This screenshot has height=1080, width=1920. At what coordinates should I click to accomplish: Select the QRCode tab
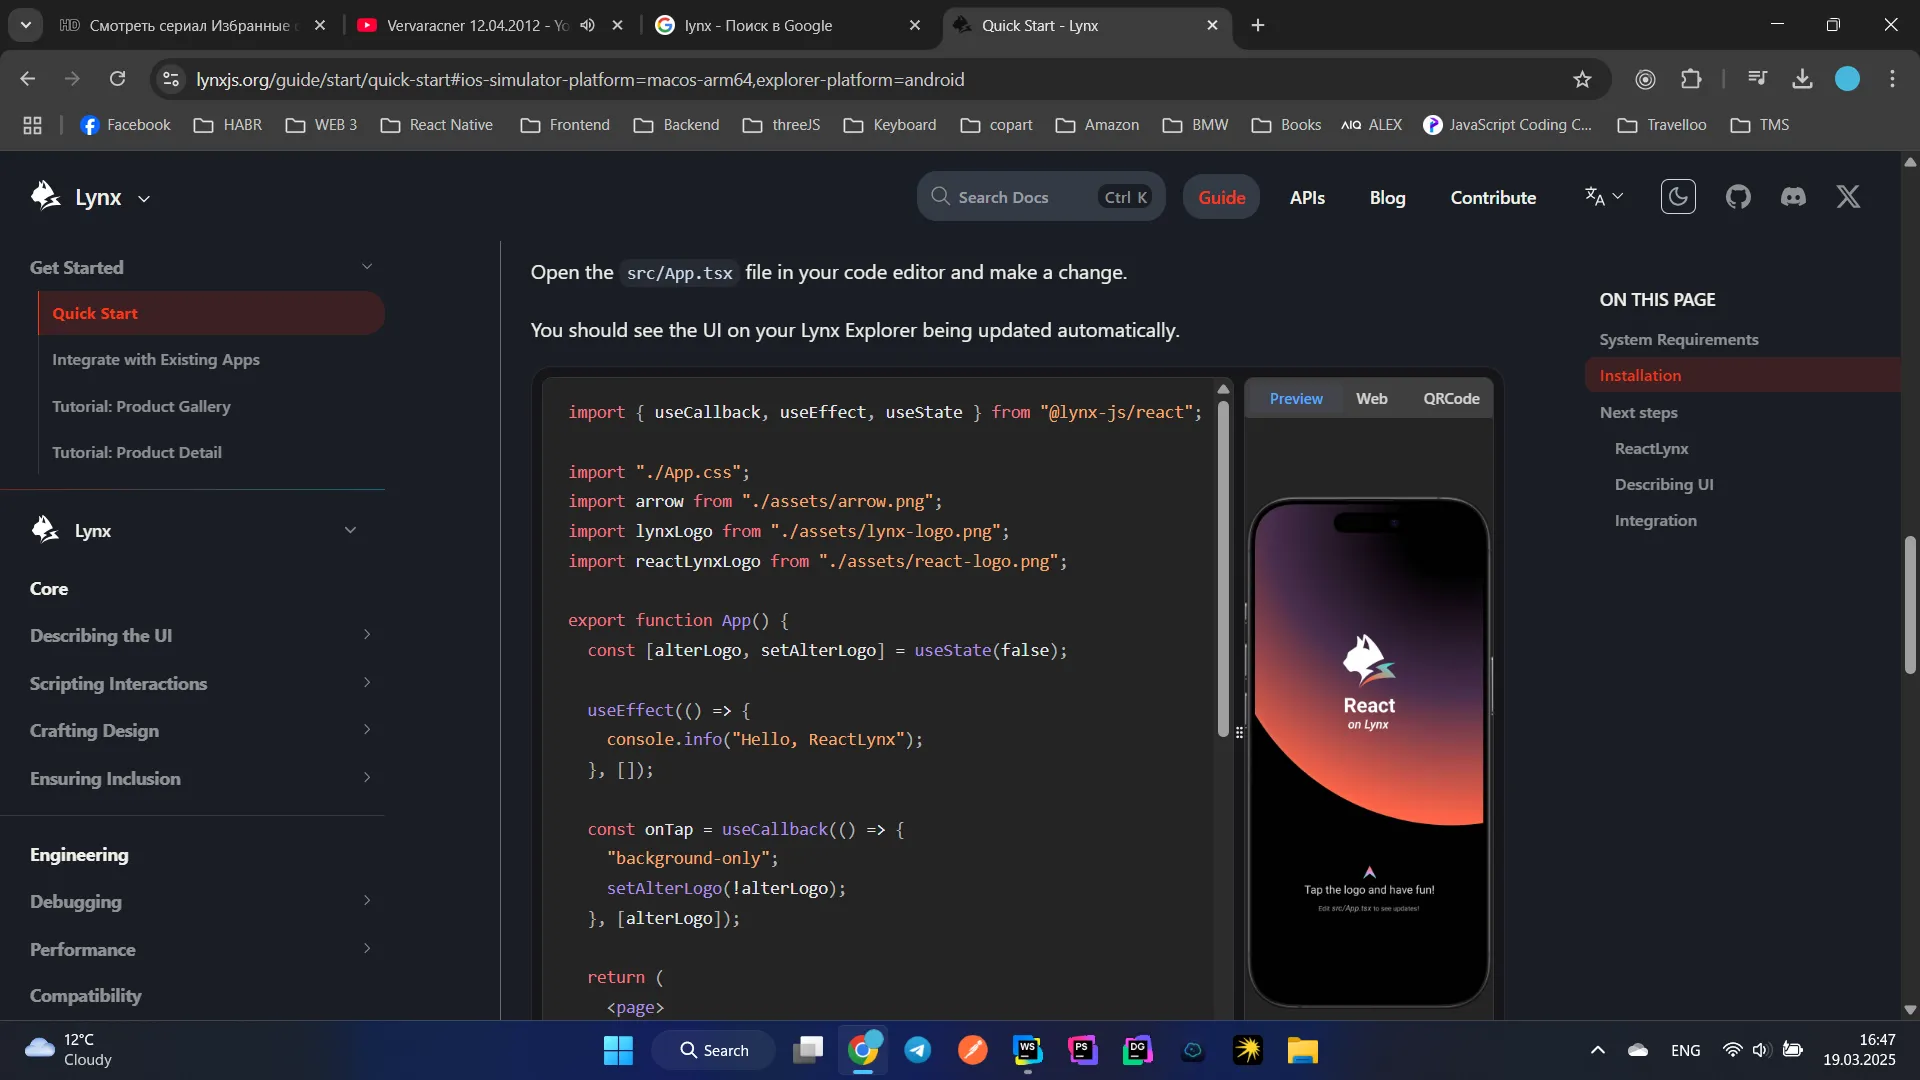click(x=1450, y=398)
